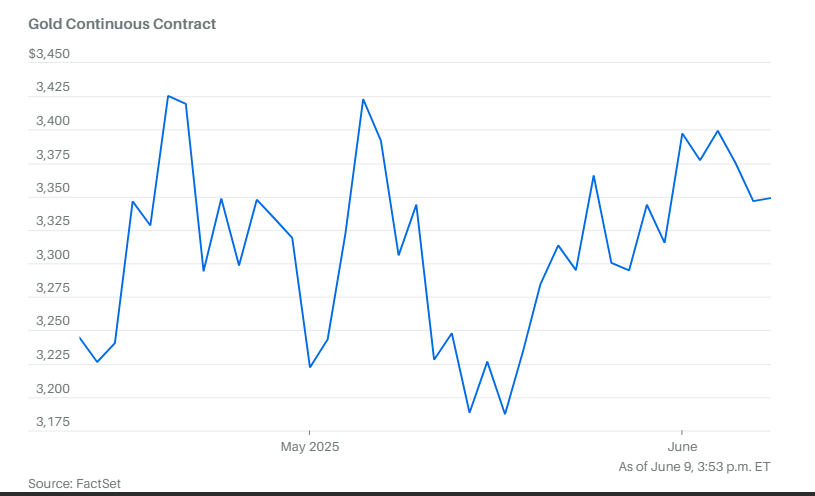Click the May 2025 date label
Screen dimensions: 815x496
click(310, 447)
